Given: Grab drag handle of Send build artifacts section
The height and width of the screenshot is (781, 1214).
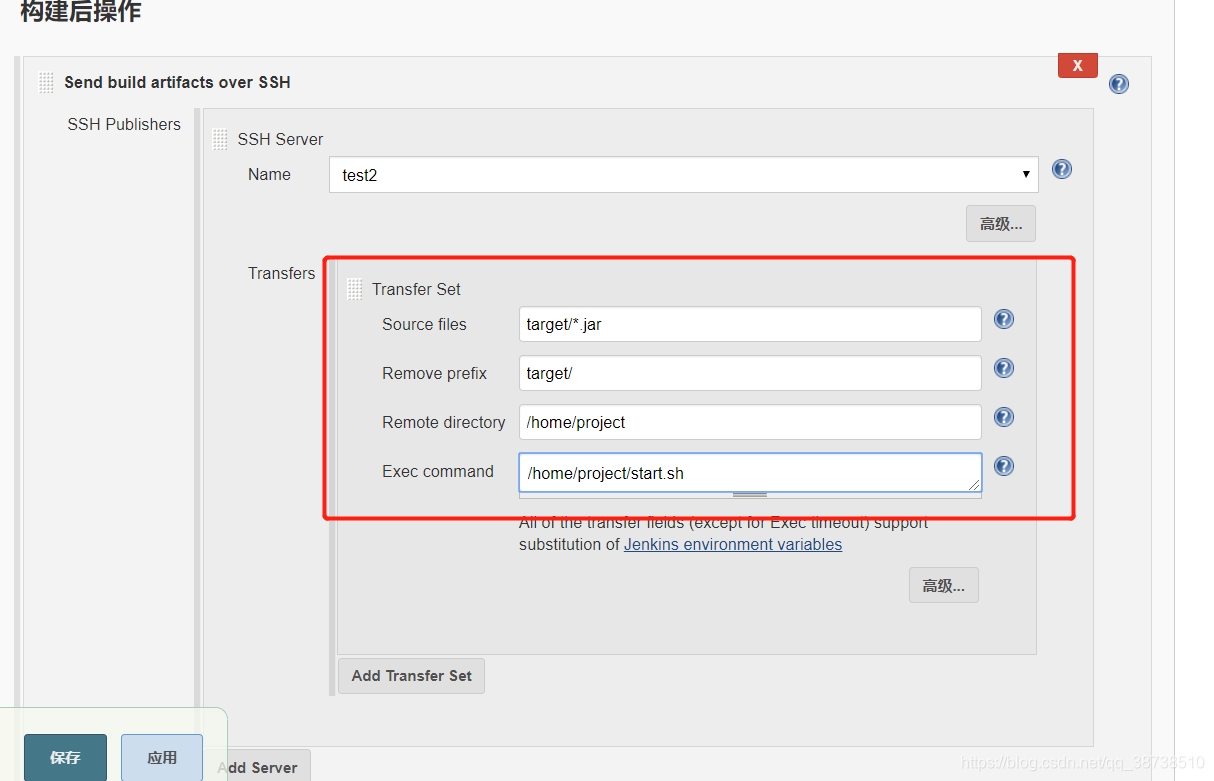Looking at the screenshot, I should pyautogui.click(x=46, y=82).
